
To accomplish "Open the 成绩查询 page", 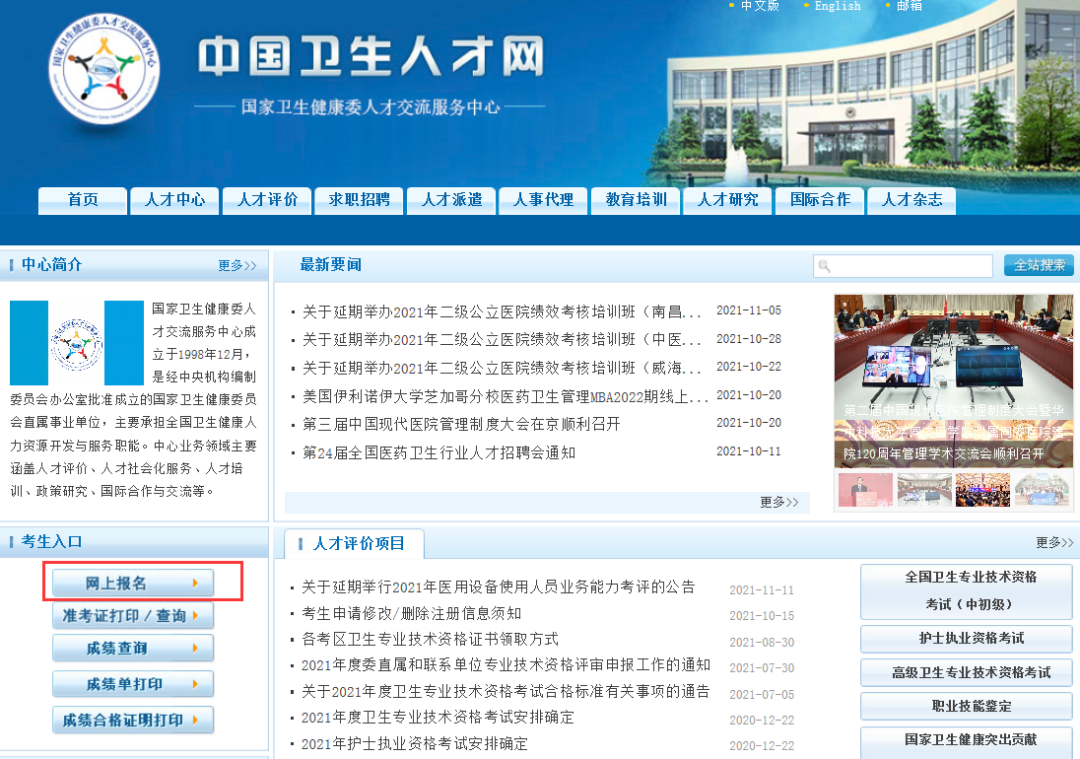I will [132, 650].
